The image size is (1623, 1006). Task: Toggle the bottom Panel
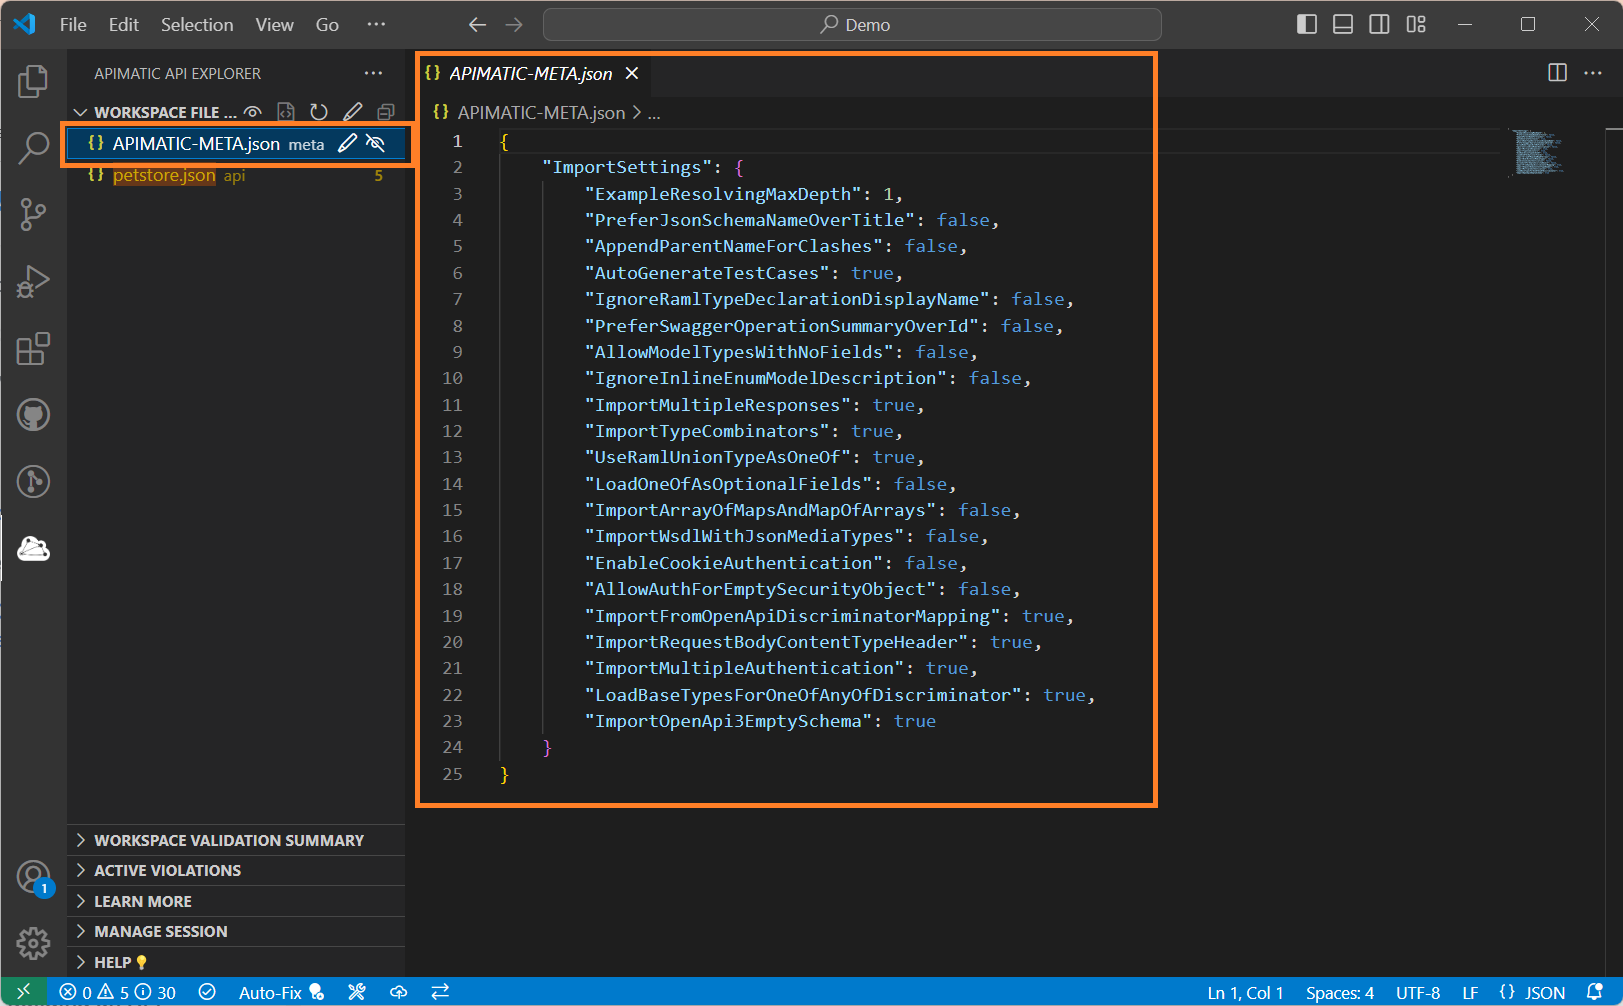(1343, 24)
